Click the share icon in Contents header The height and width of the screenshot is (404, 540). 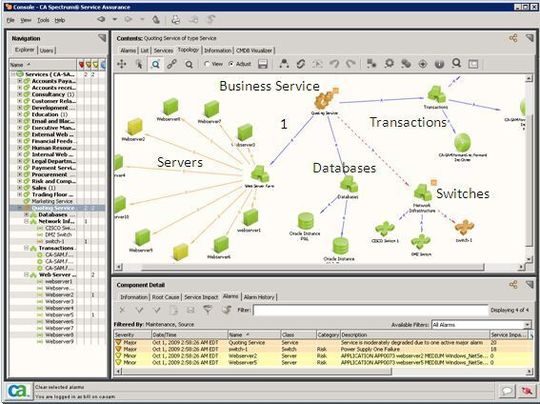coord(513,38)
